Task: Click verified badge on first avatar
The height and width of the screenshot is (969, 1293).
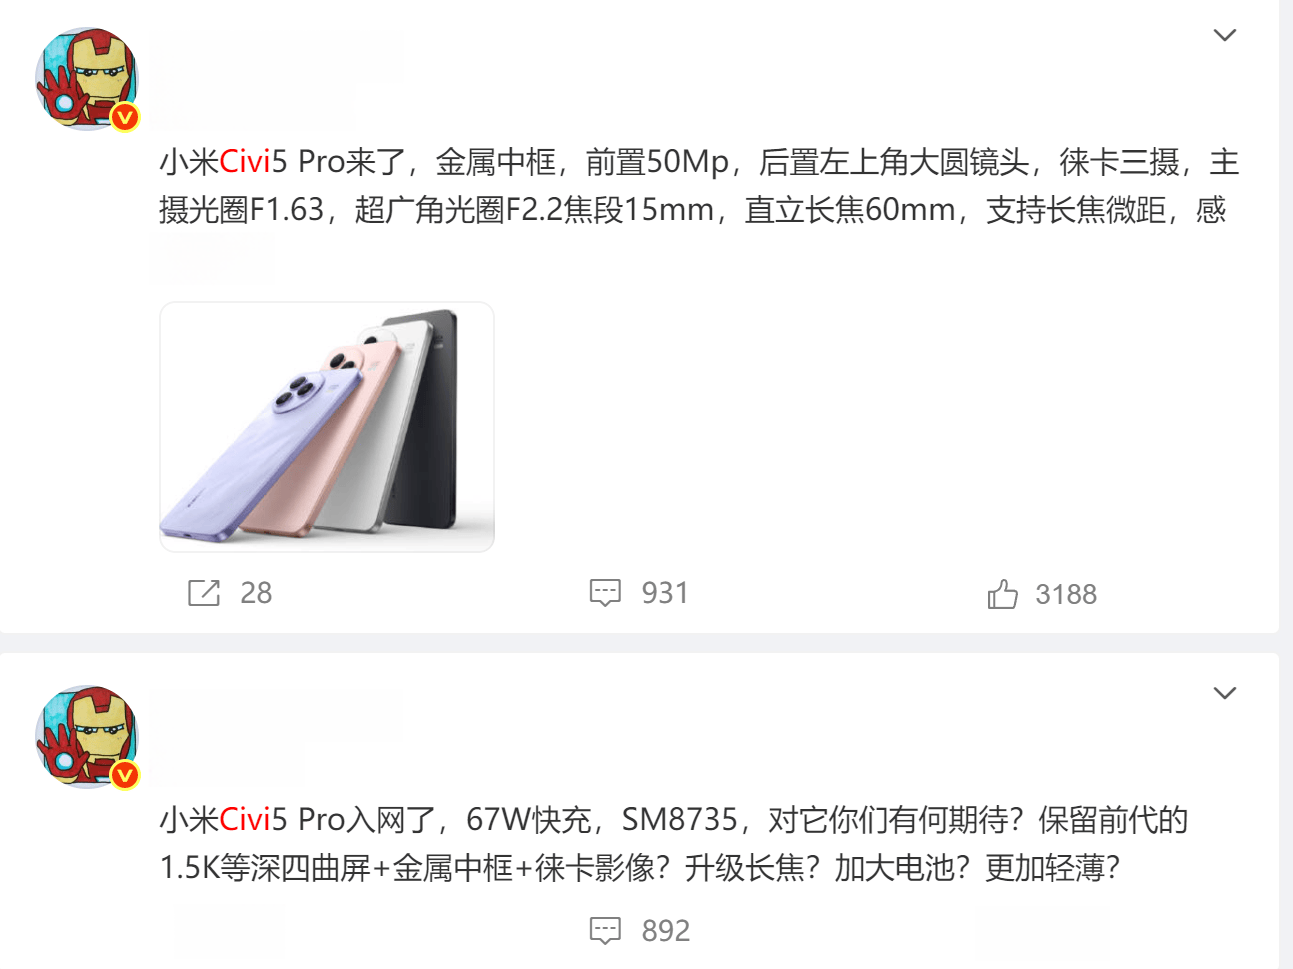Action: point(124,117)
